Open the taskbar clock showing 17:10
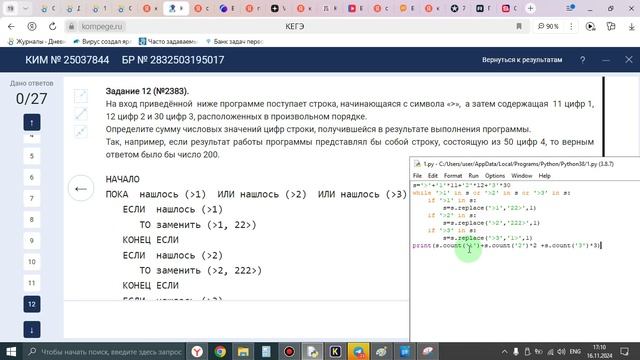Image resolution: width=640 pixels, height=360 pixels. pyautogui.click(x=600, y=351)
